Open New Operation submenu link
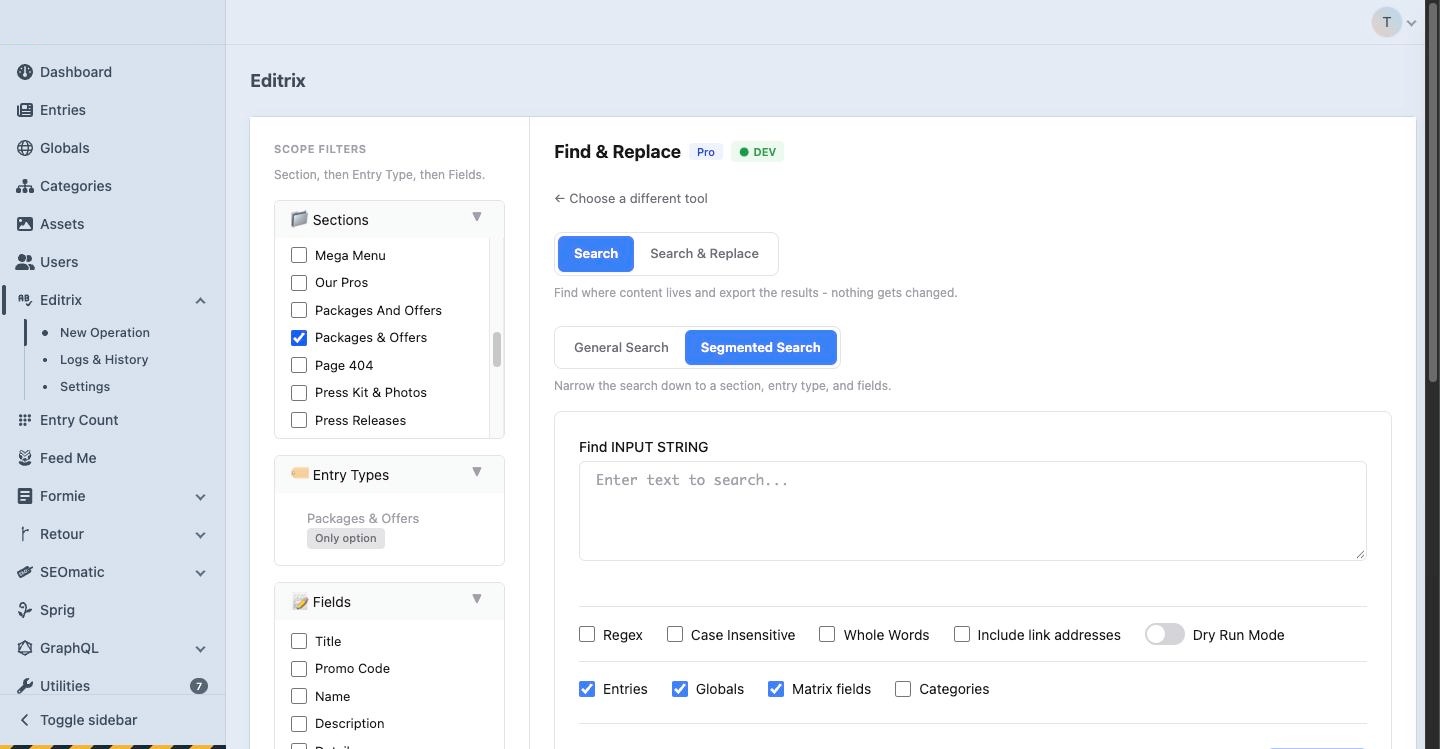The image size is (1440, 749). pos(105,332)
